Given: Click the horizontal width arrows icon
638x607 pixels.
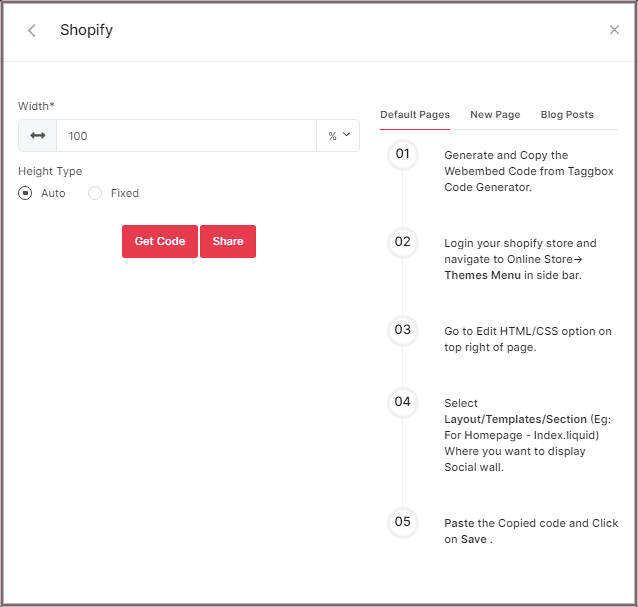Looking at the screenshot, I should pyautogui.click(x=38, y=136).
